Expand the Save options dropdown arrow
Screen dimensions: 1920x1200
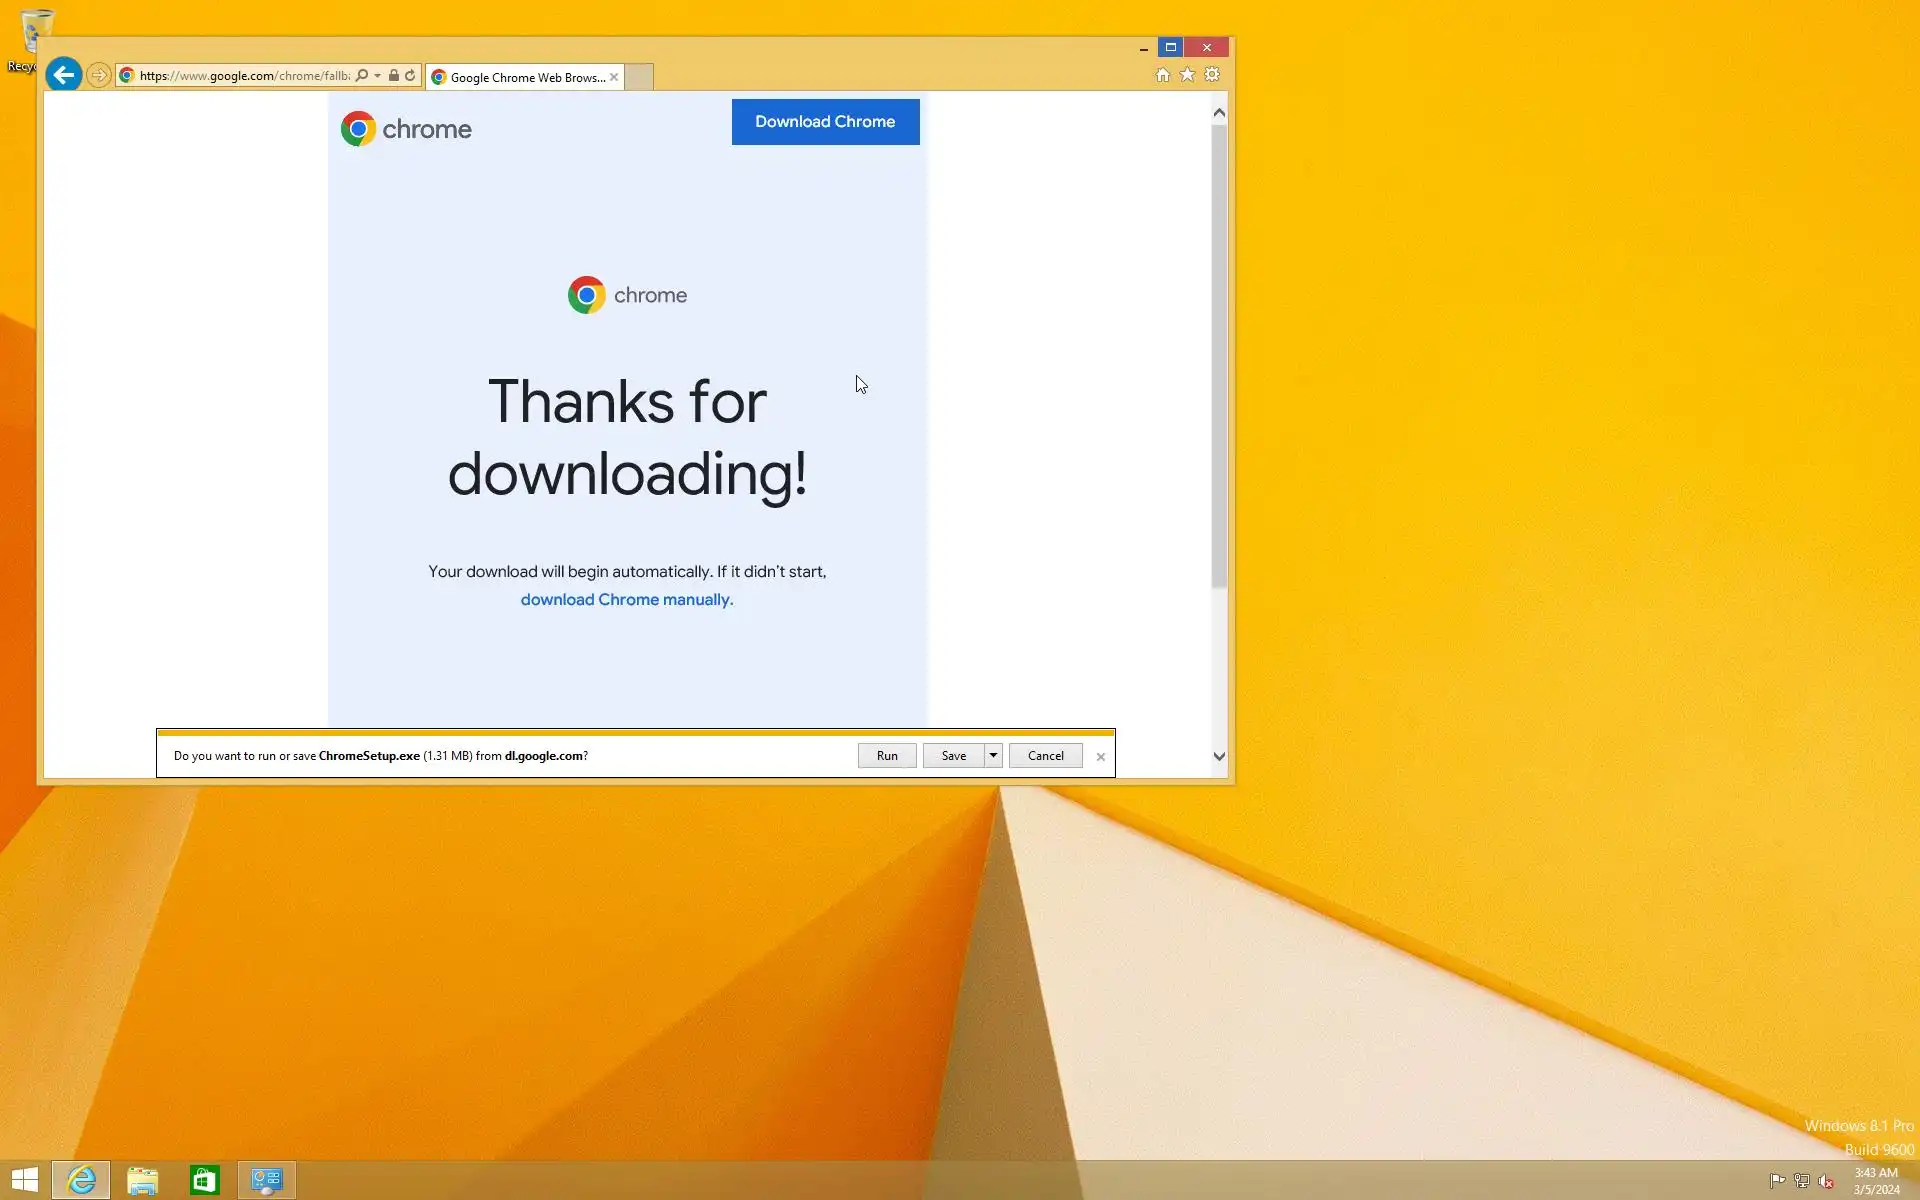993,756
